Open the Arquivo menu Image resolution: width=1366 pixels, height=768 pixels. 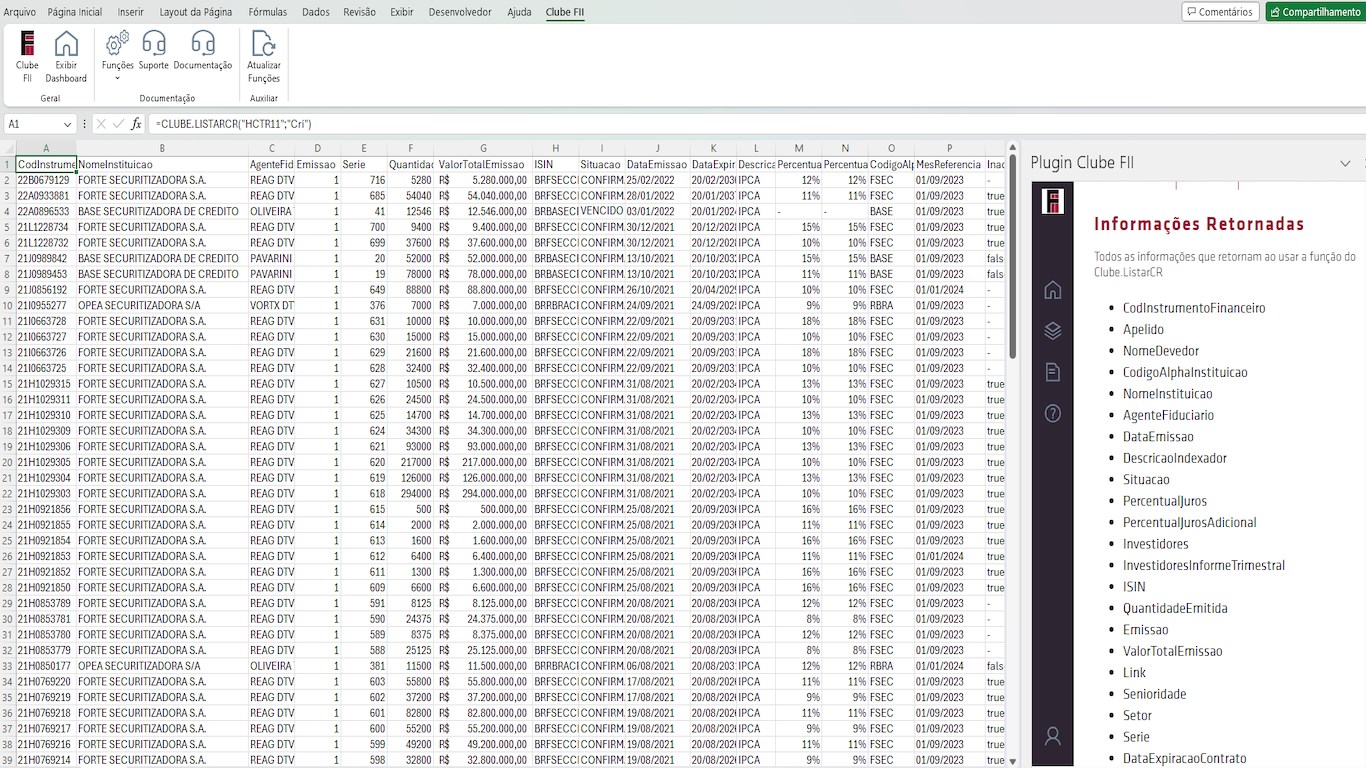coord(20,12)
